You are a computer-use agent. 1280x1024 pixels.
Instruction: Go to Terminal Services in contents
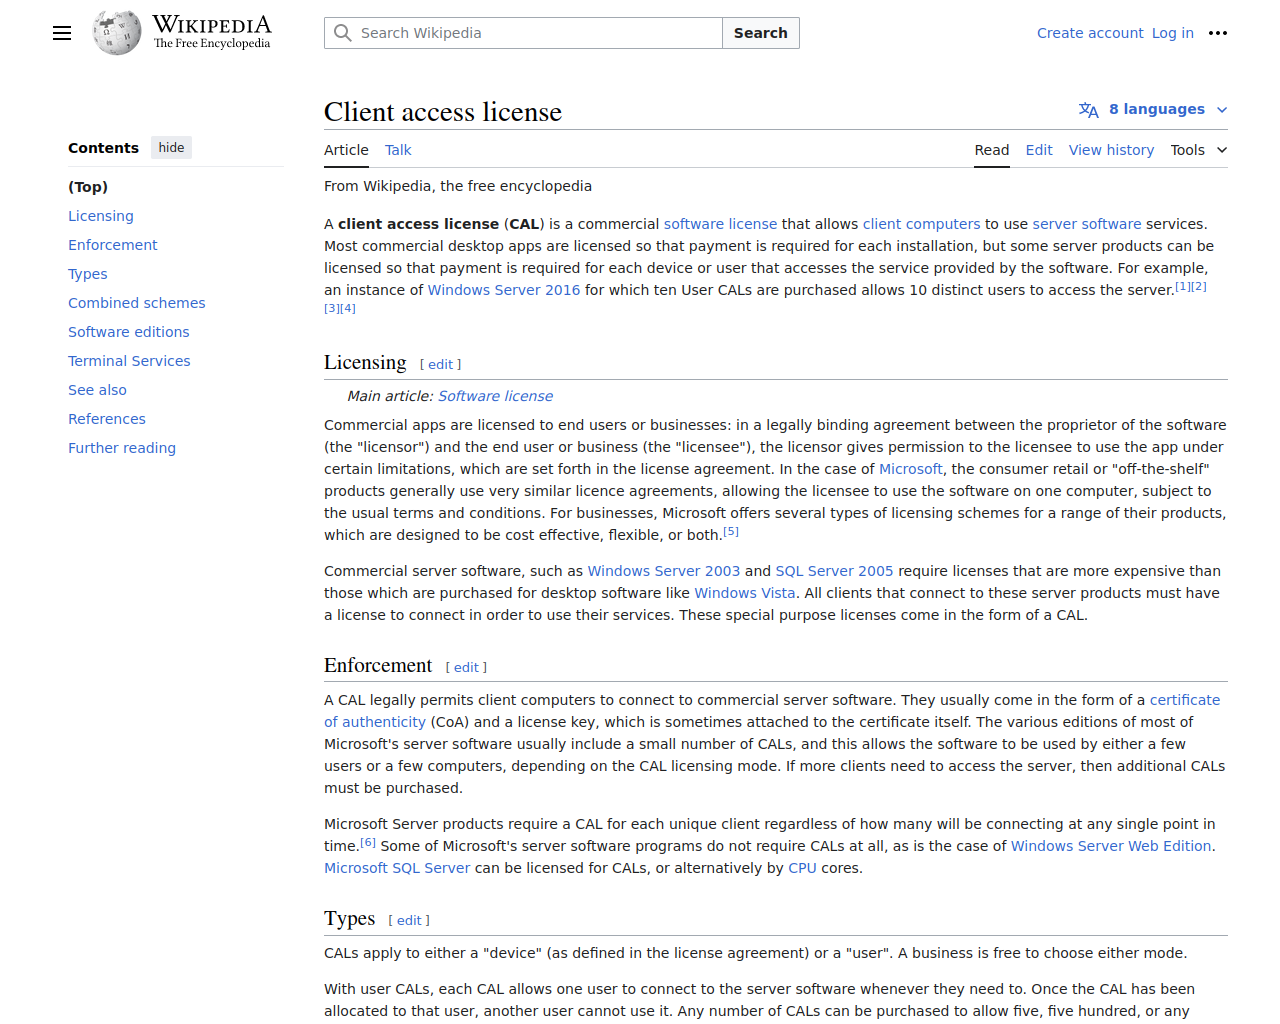pyautogui.click(x=129, y=361)
